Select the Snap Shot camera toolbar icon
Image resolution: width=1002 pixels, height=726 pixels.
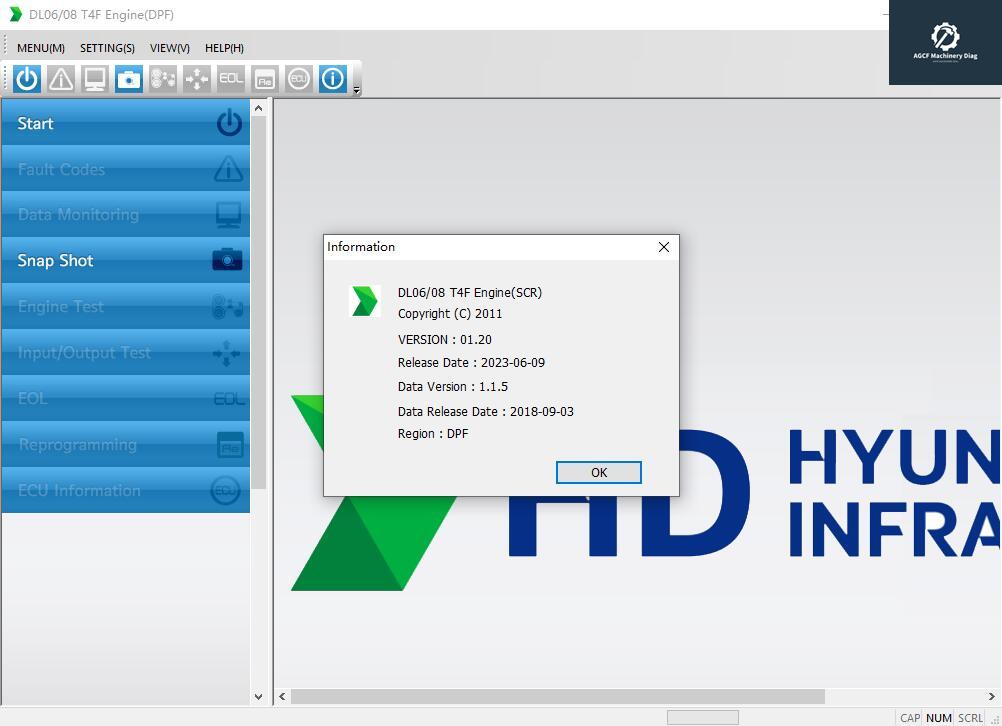(x=129, y=79)
